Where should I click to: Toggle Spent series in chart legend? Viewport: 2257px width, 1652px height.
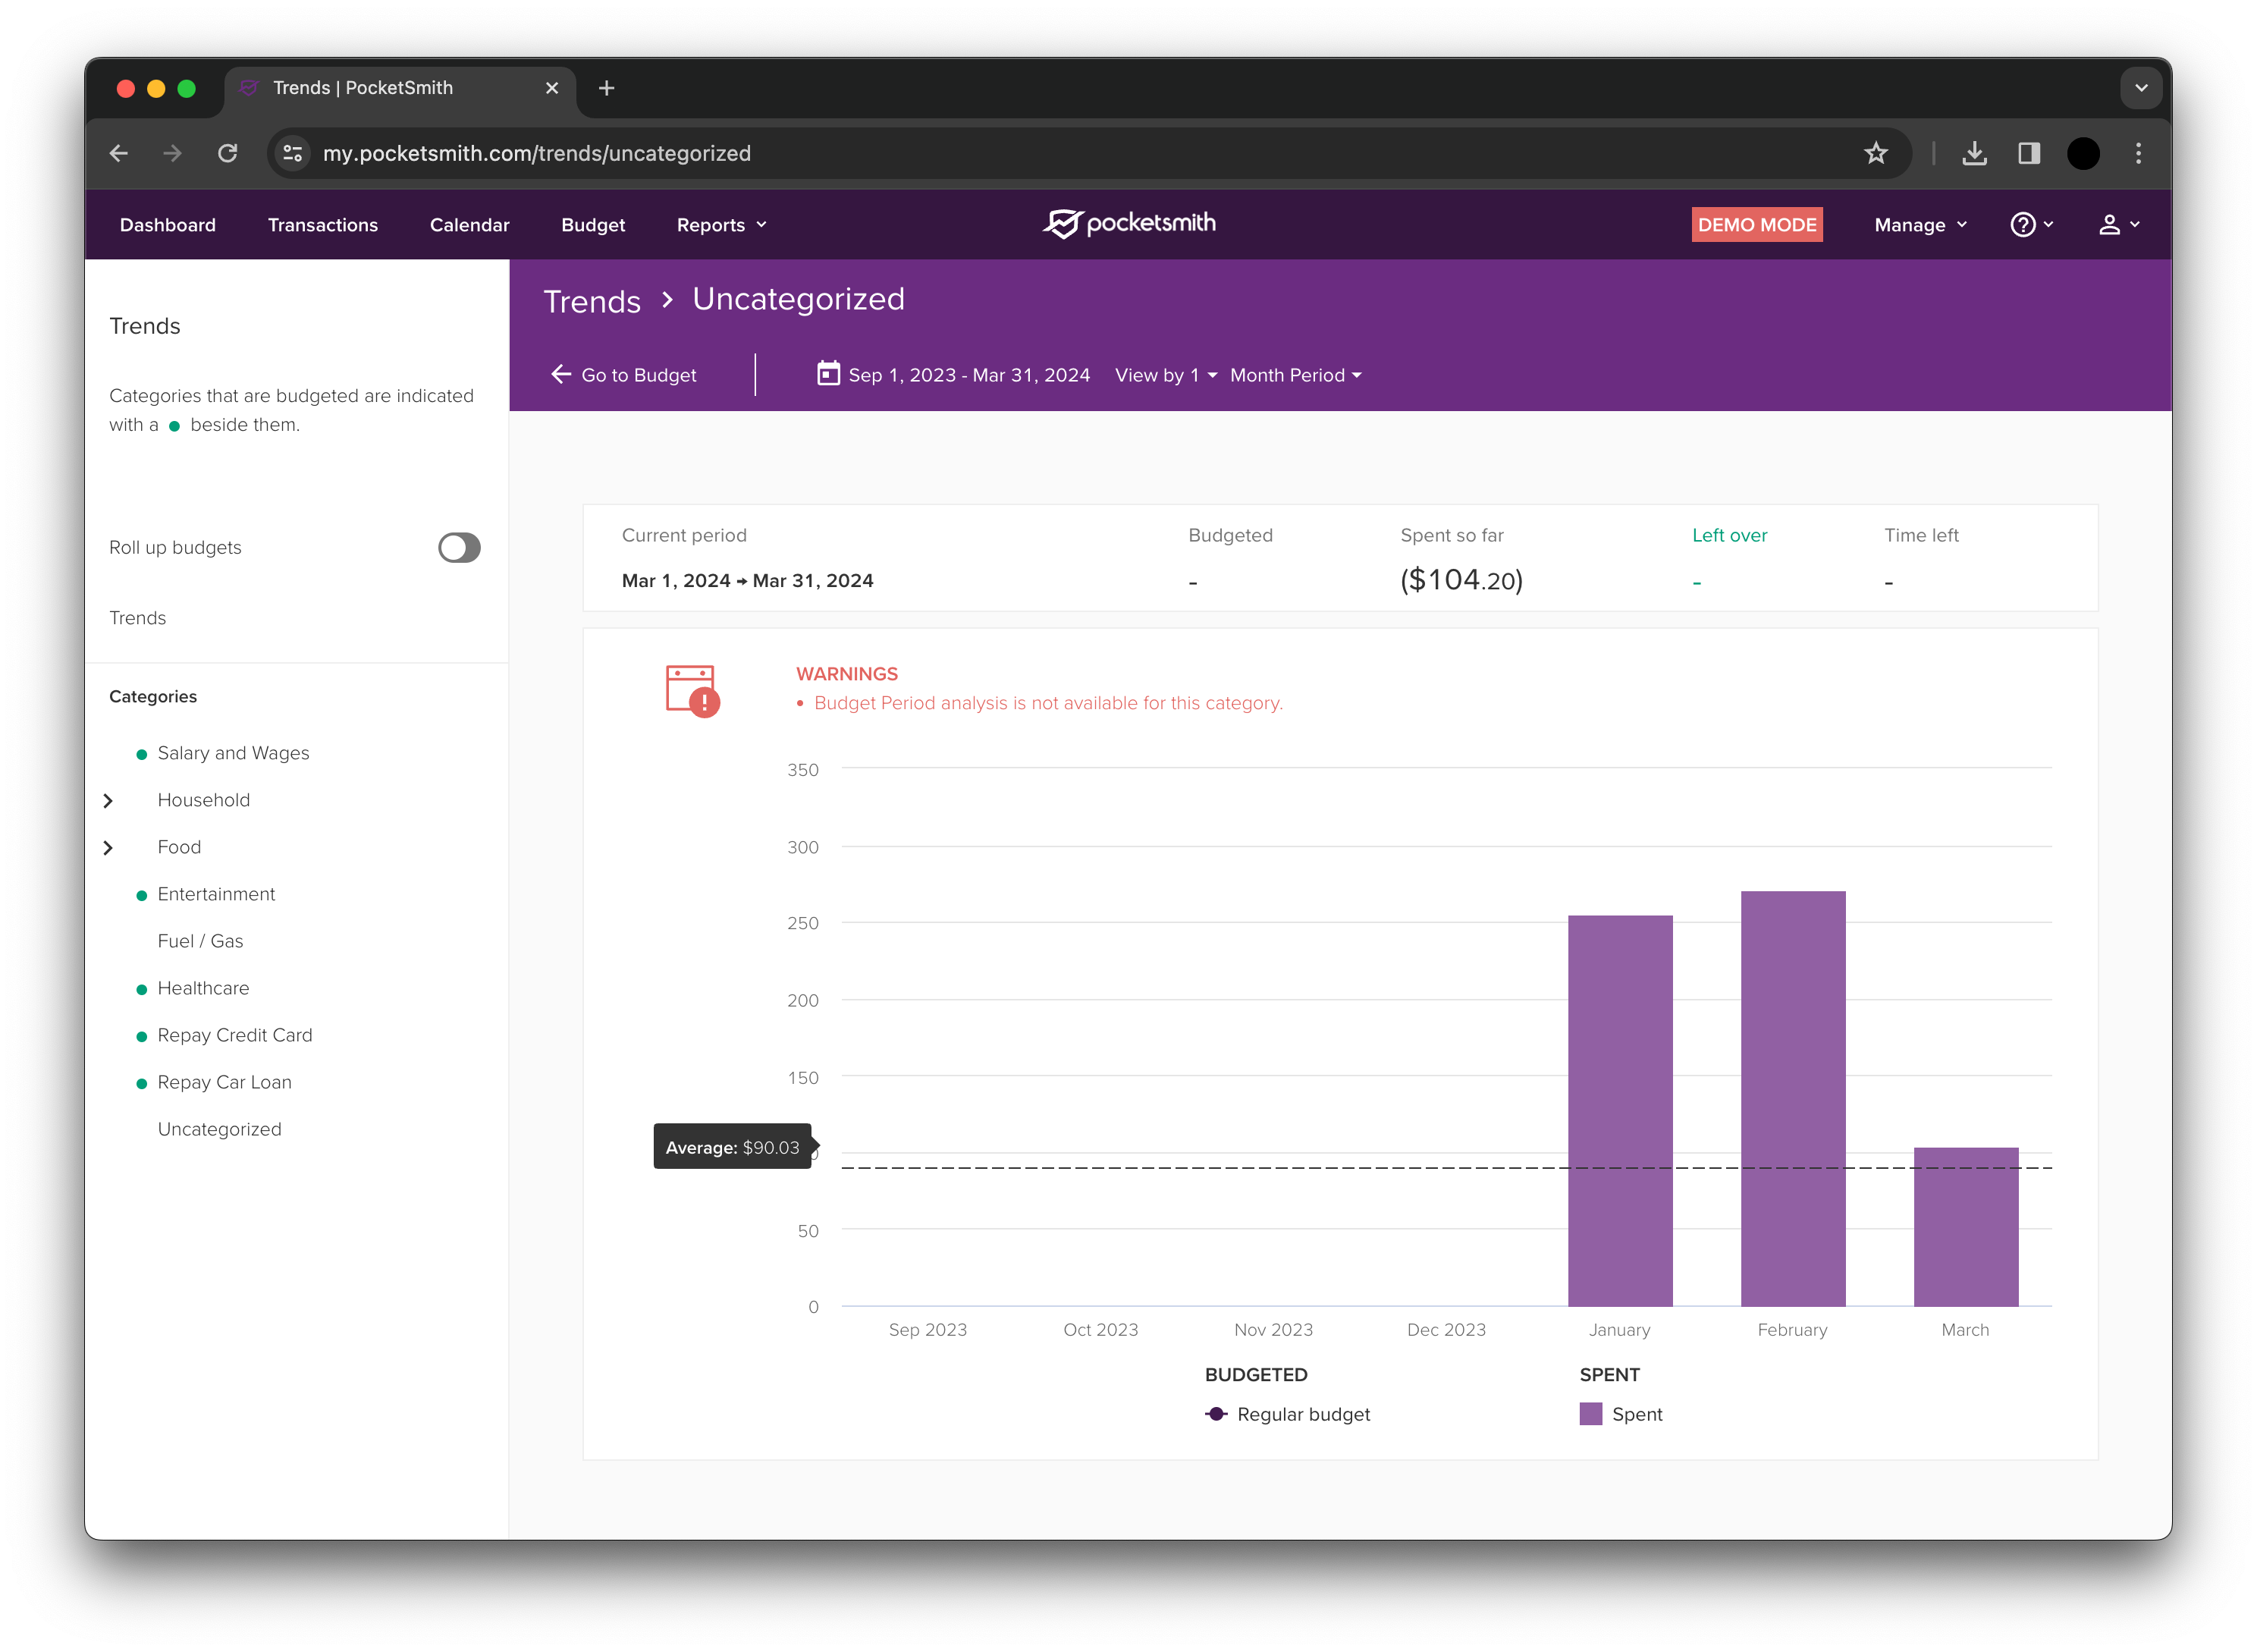pos(1621,1414)
